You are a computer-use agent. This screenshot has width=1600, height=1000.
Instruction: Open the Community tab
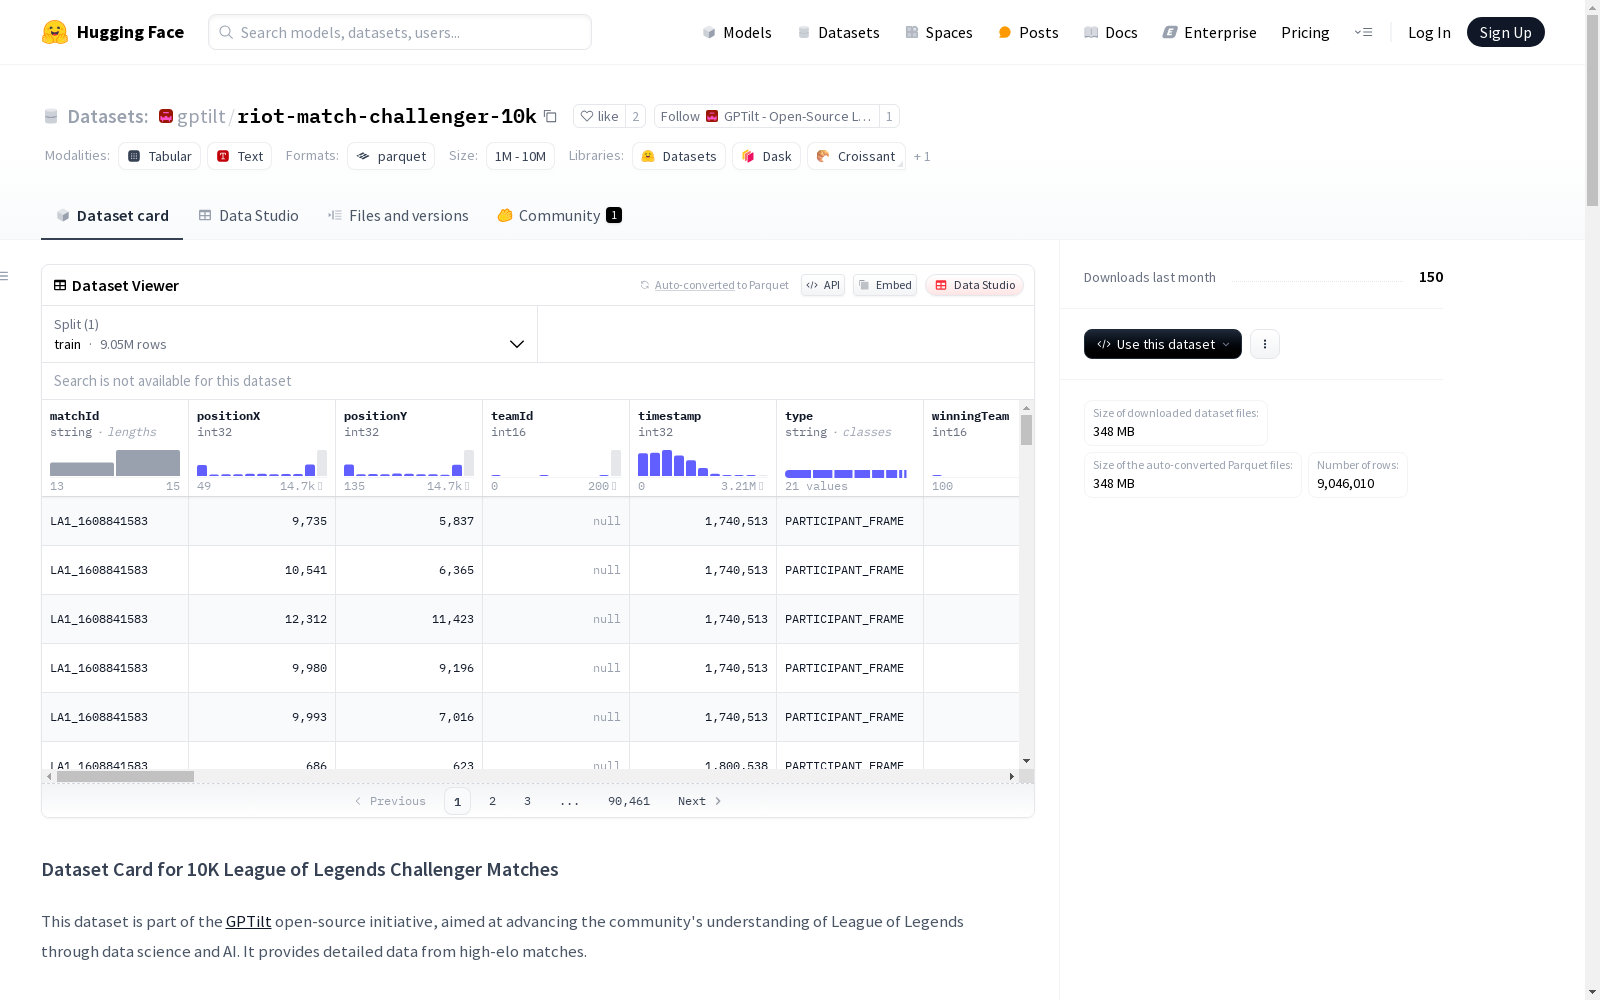point(559,215)
